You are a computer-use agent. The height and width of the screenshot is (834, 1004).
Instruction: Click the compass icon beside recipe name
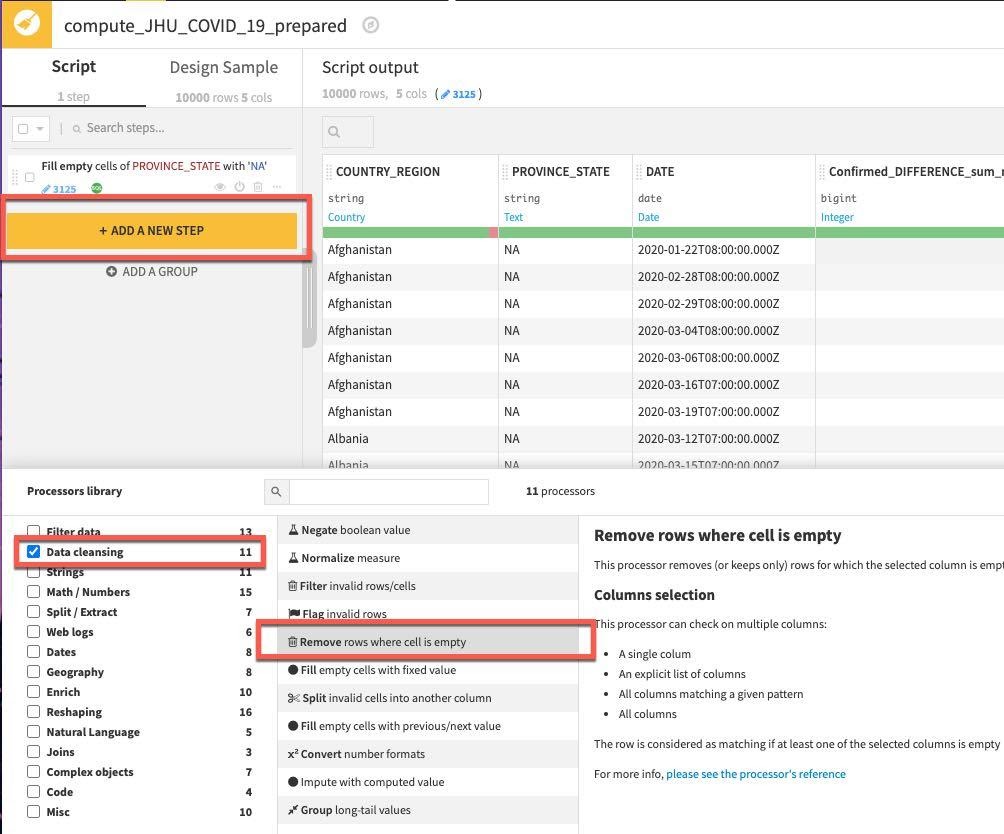371,26
